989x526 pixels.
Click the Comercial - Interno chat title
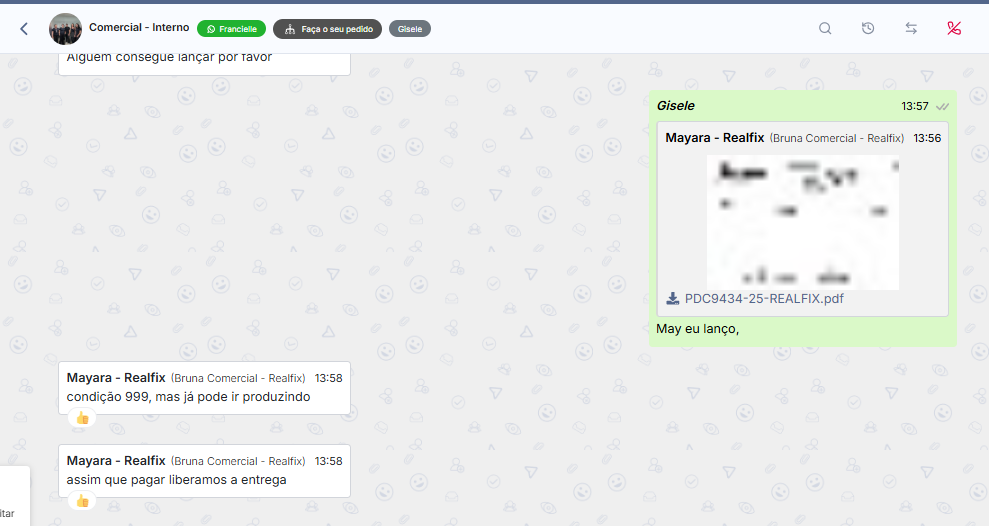coord(139,27)
